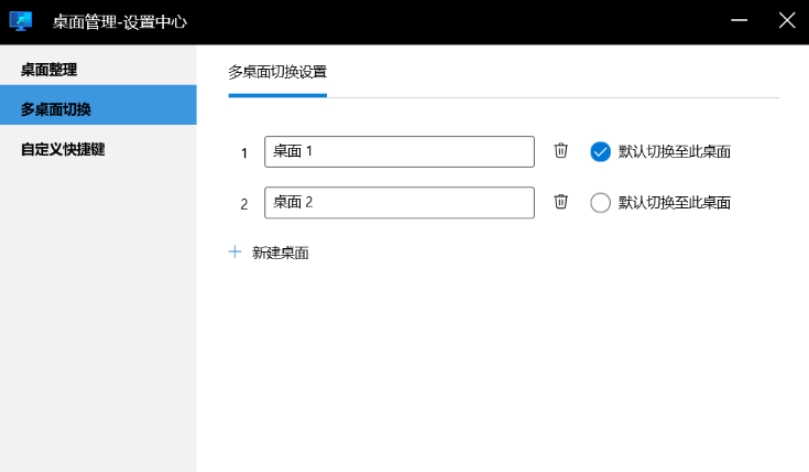The width and height of the screenshot is (809, 472).
Task: Click the 桌面管理-设置中心 window title
Action: tap(119, 22)
